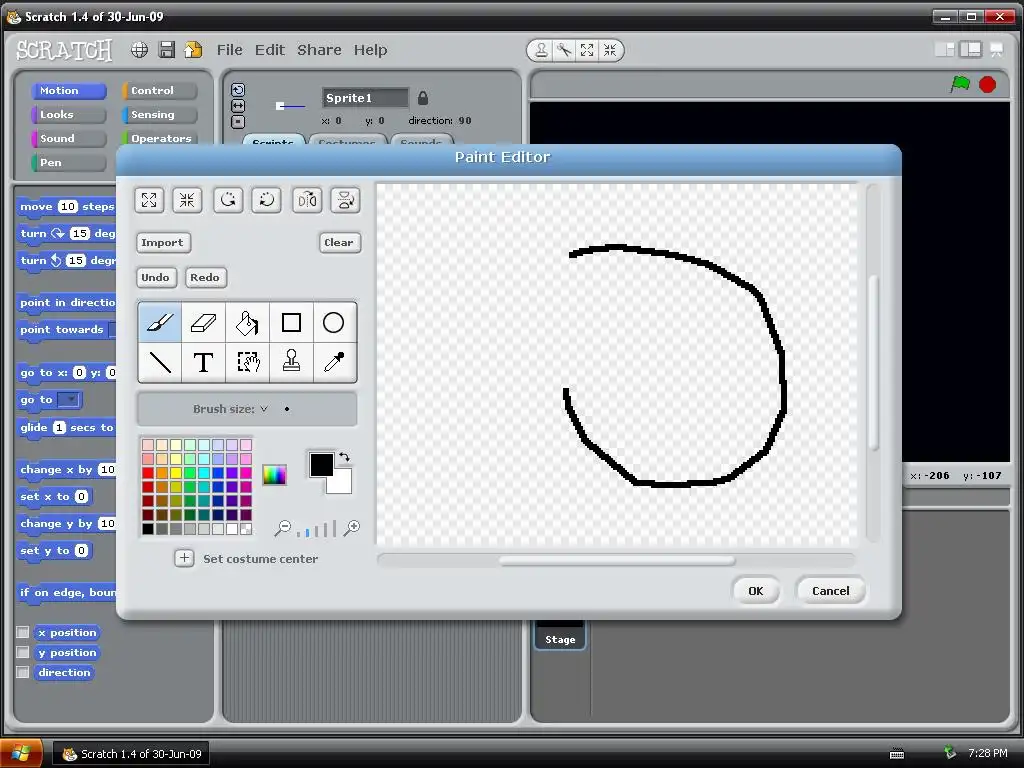Screen dimensions: 1024x768
Task: Select the Line tool
Action: click(x=160, y=362)
